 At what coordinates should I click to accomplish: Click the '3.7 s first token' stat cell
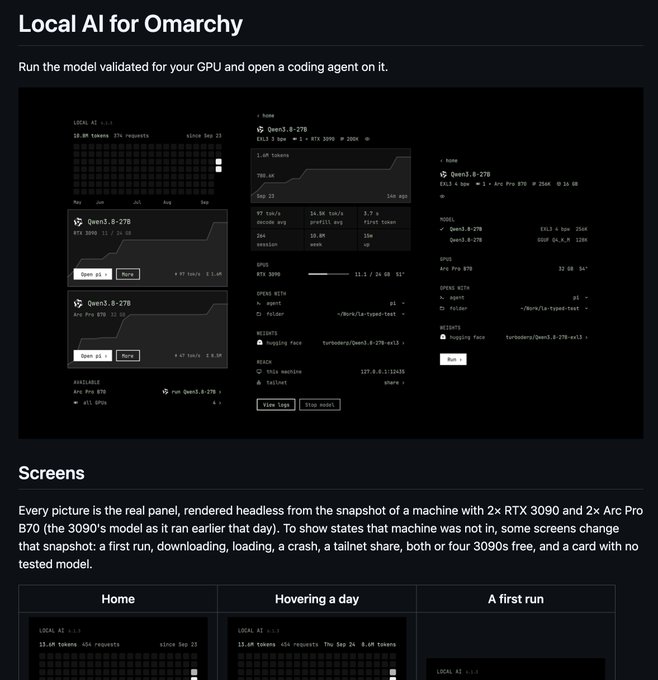coord(384,218)
